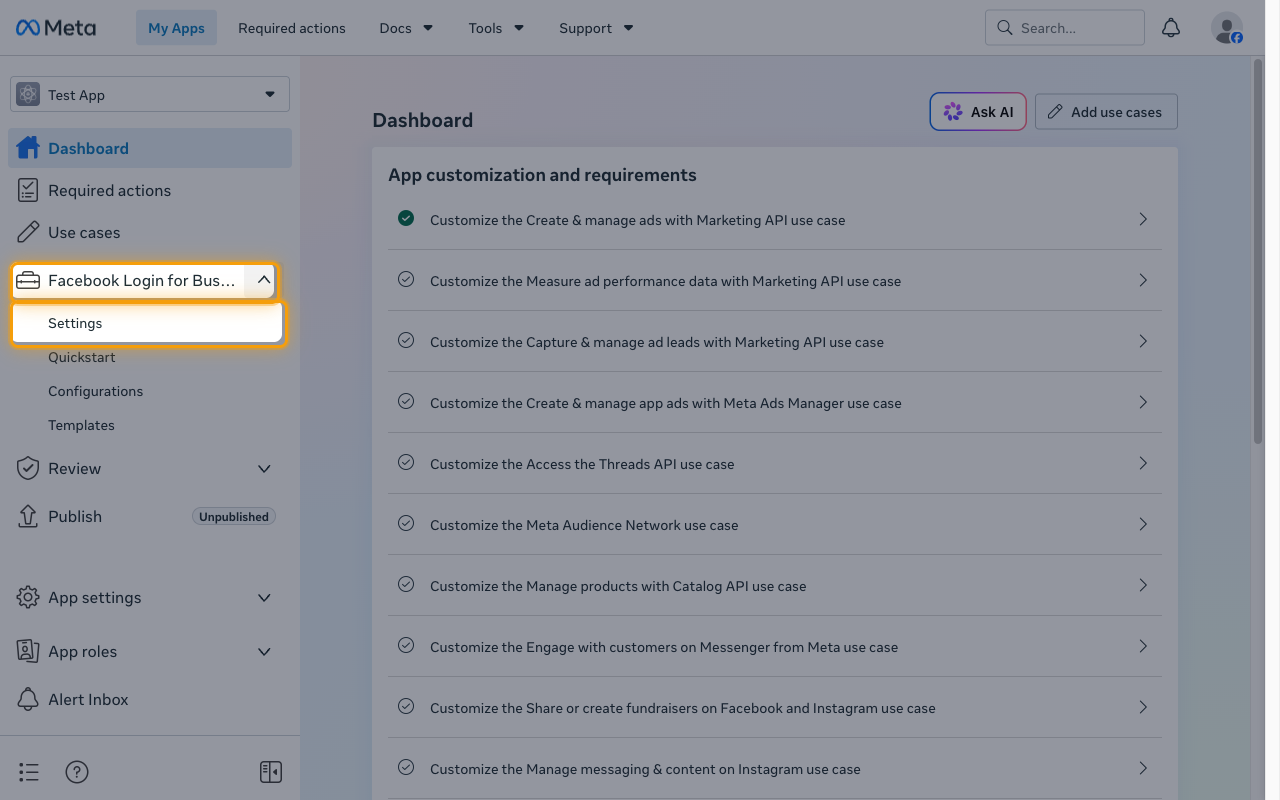Click the Use cases pencil icon

(28, 232)
